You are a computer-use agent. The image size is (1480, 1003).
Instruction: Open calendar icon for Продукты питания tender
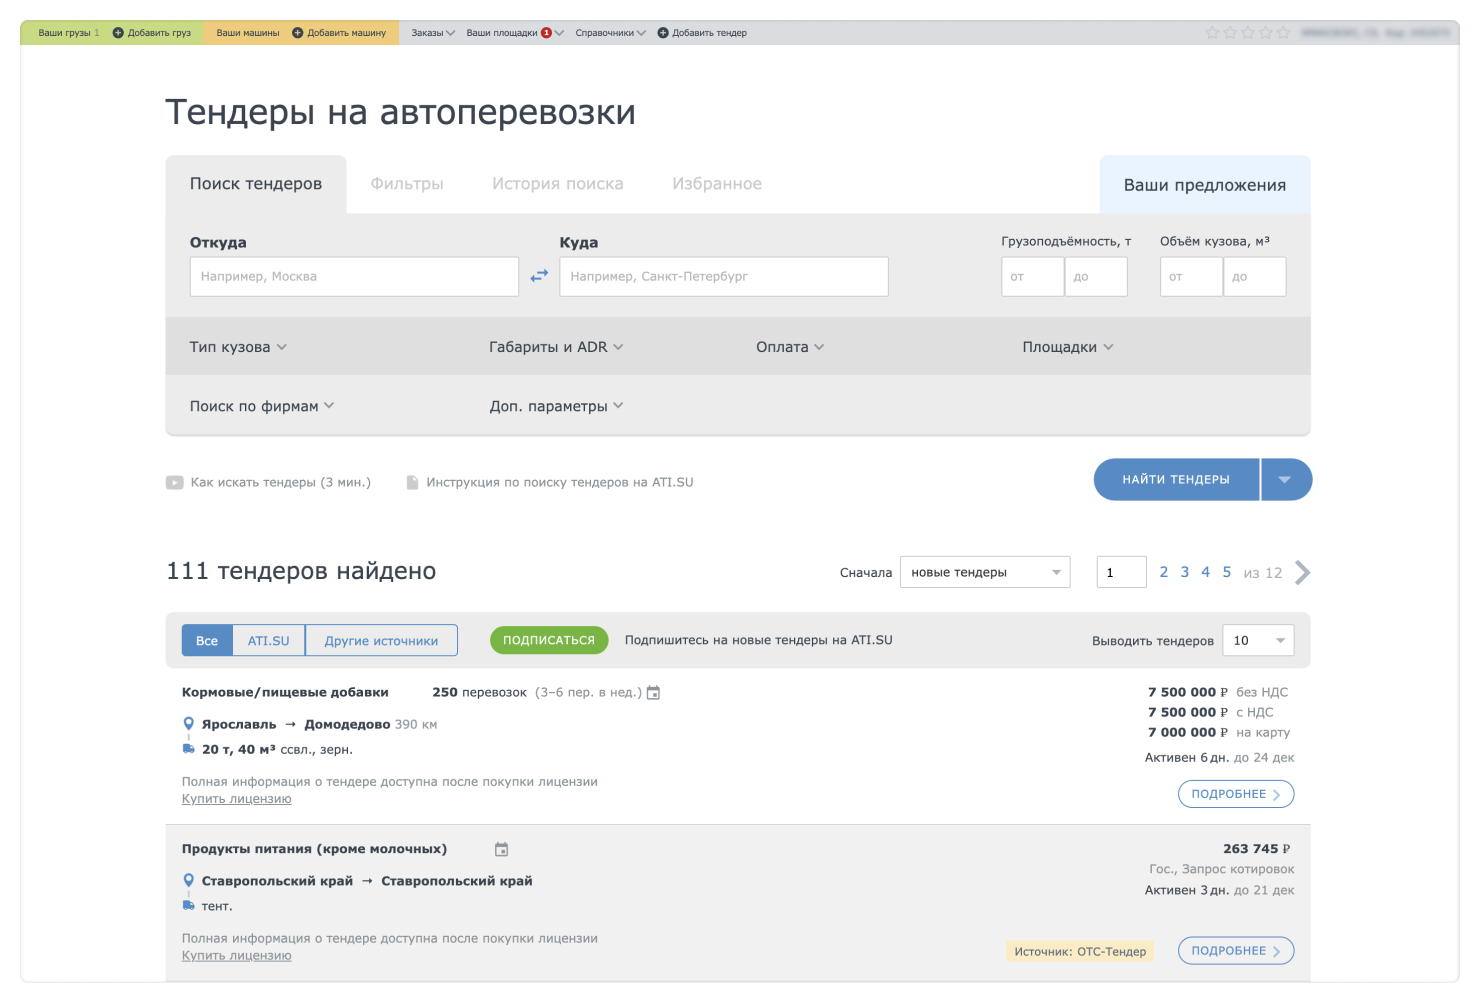point(501,850)
